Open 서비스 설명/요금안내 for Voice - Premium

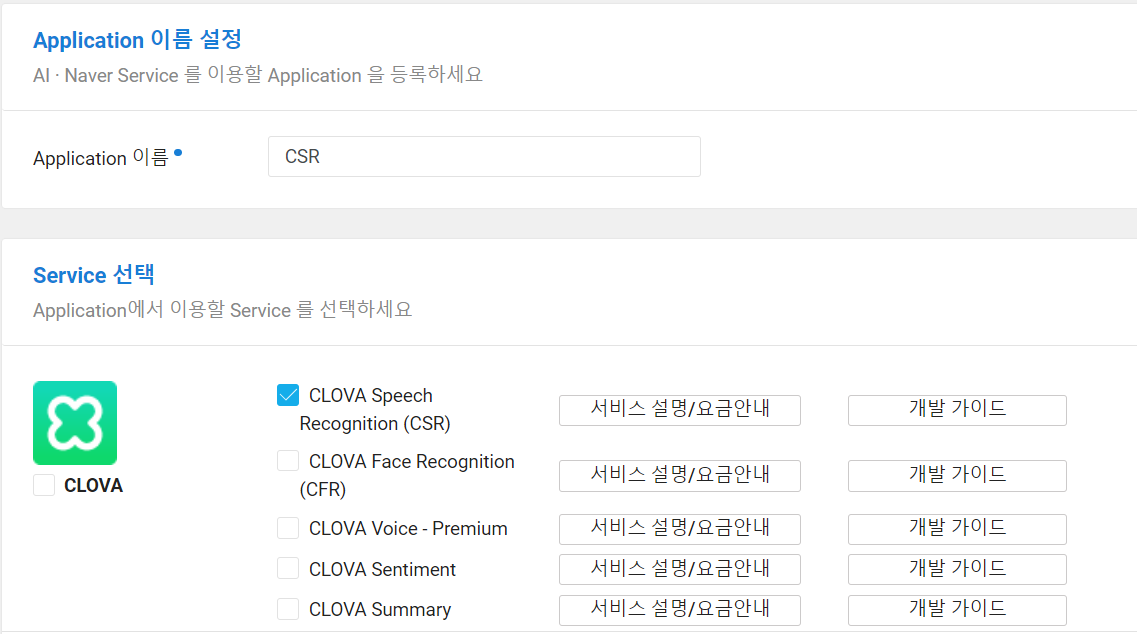[x=679, y=529]
